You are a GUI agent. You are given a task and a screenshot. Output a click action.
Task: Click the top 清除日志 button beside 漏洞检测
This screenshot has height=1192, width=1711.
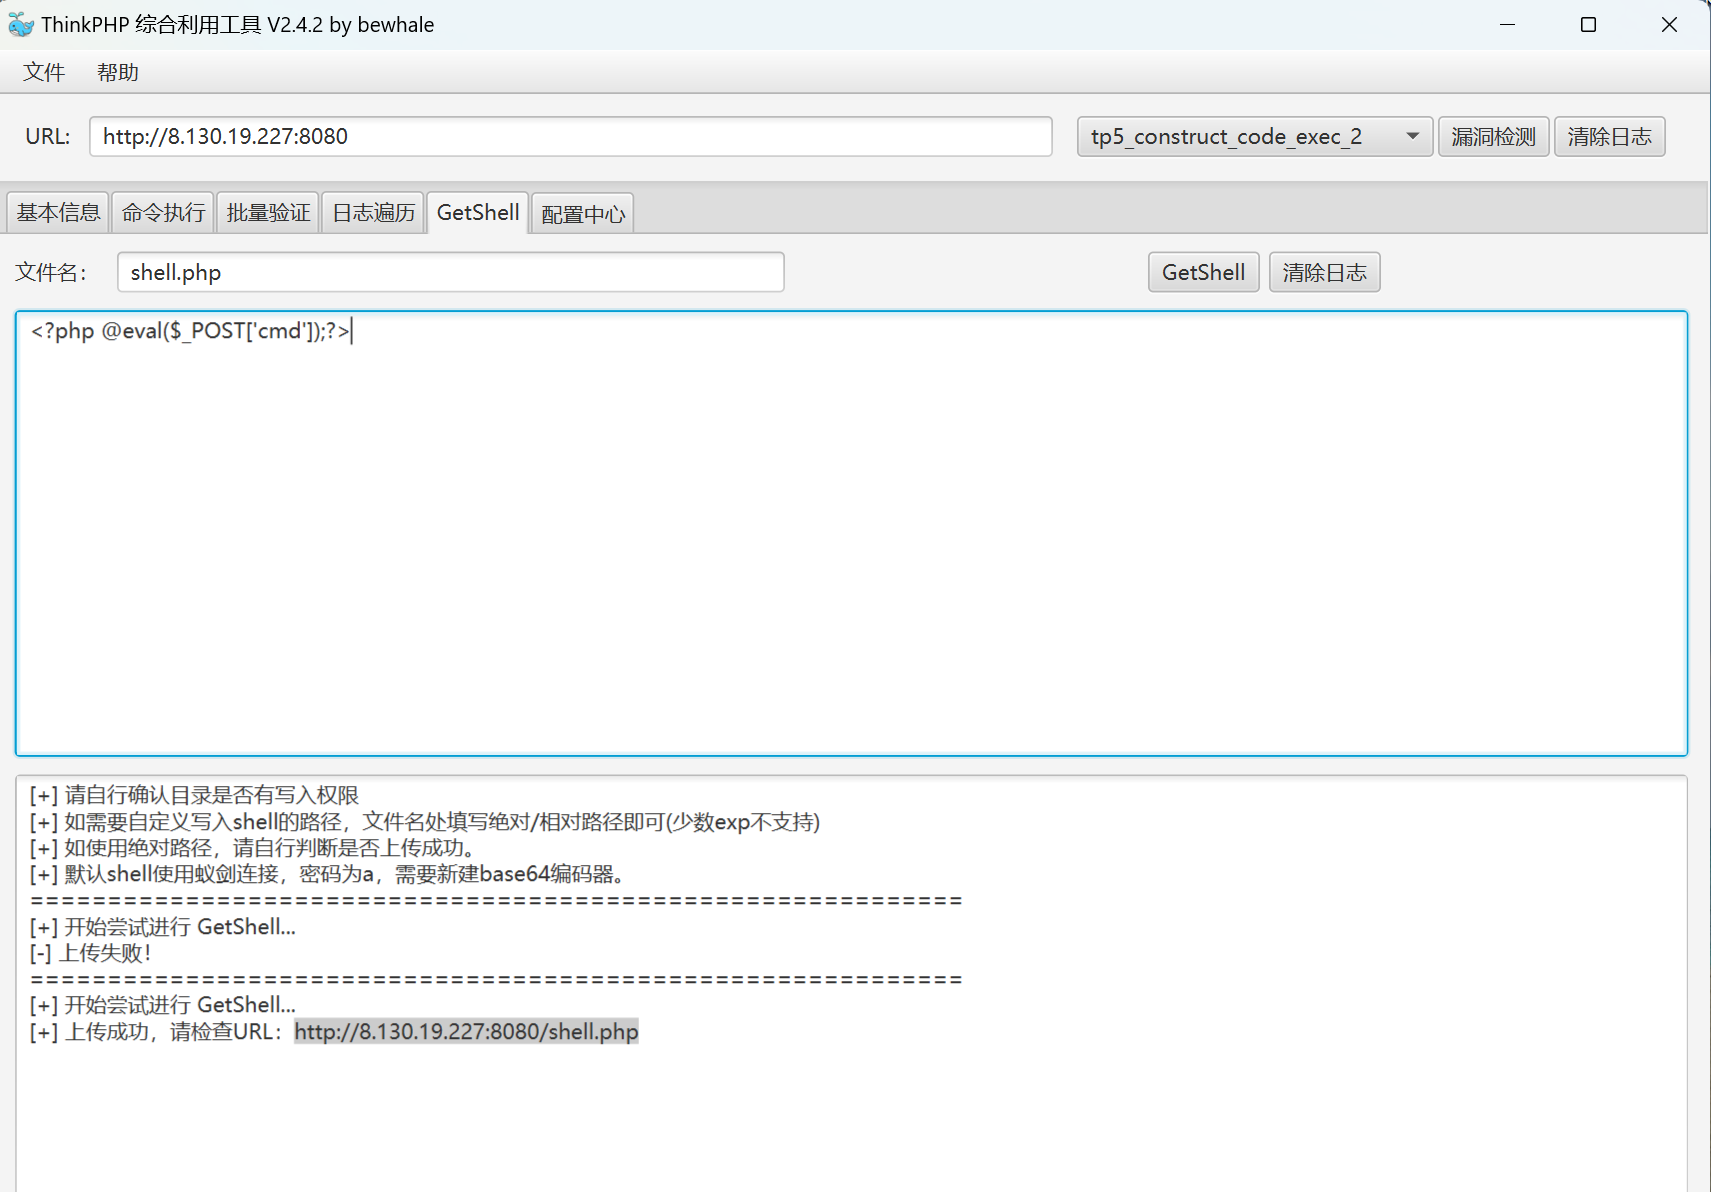coord(1609,136)
